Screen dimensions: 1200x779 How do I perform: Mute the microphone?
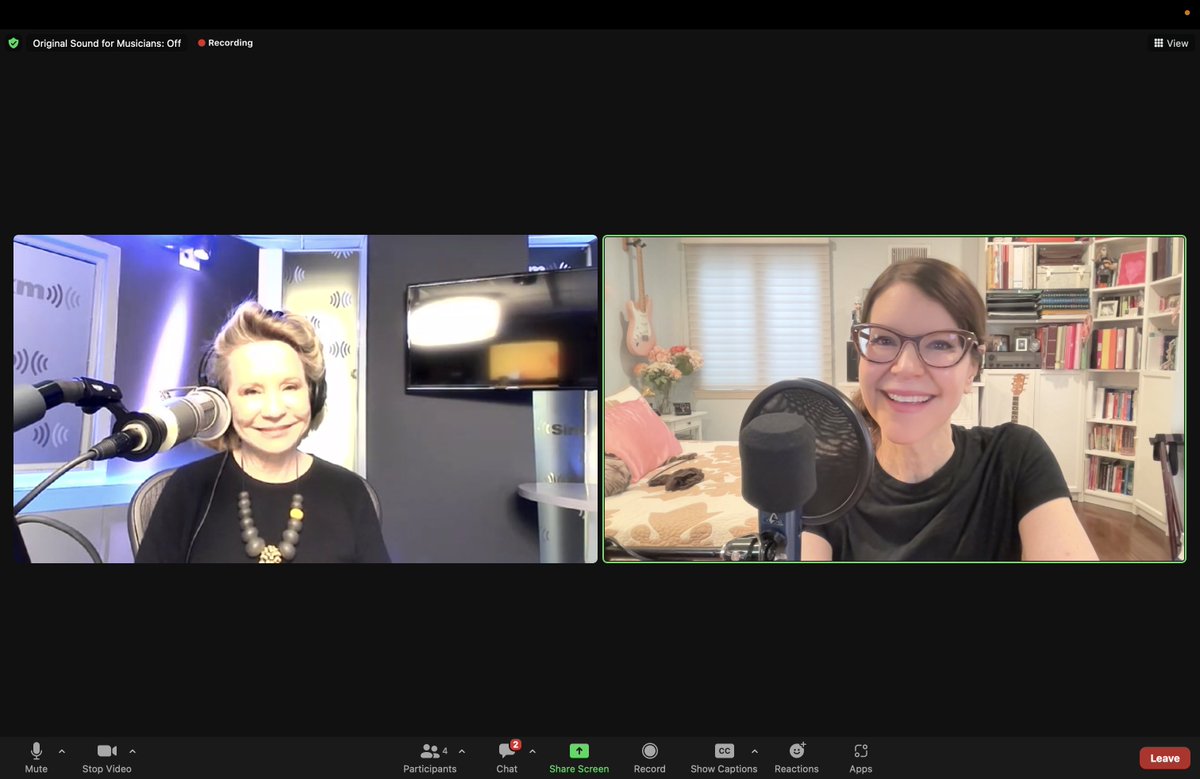(x=36, y=757)
